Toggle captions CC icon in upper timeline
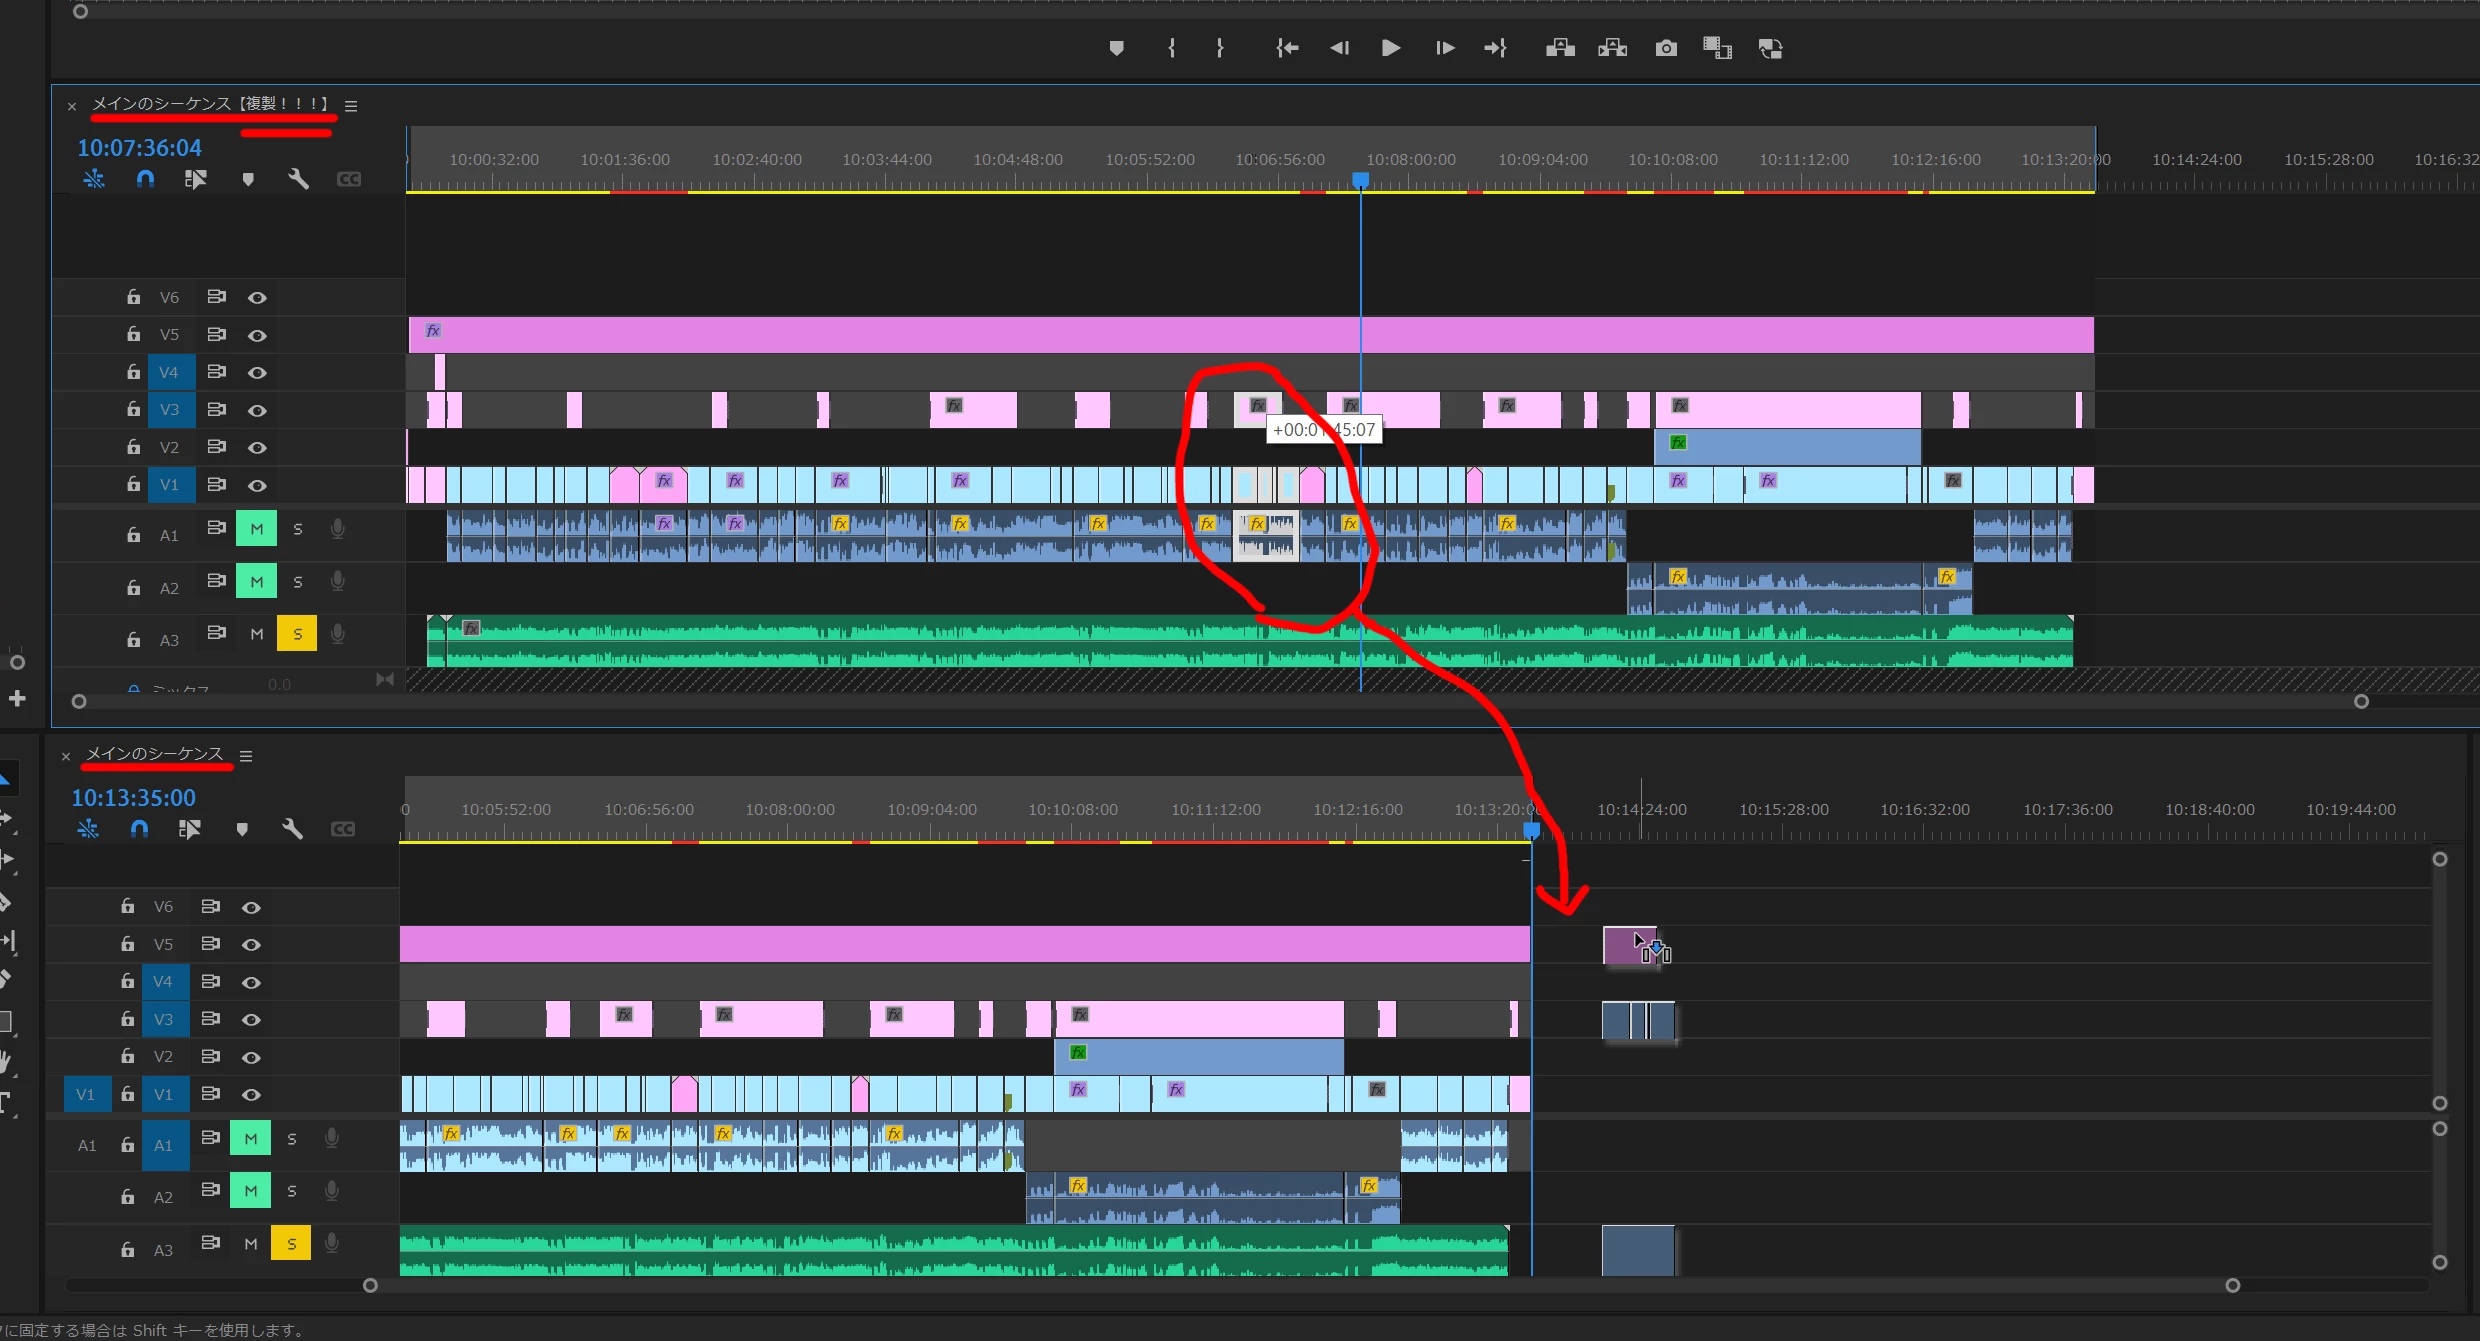Screen dimensions: 2480x1341 (x=349, y=179)
